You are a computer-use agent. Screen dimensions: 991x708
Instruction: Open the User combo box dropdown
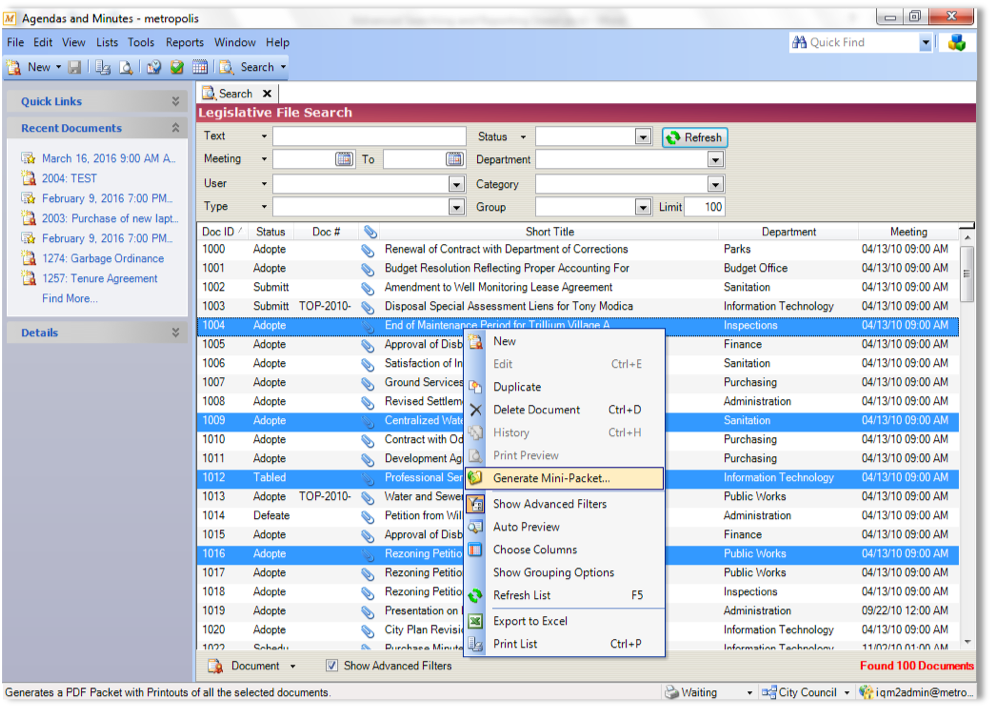point(457,184)
